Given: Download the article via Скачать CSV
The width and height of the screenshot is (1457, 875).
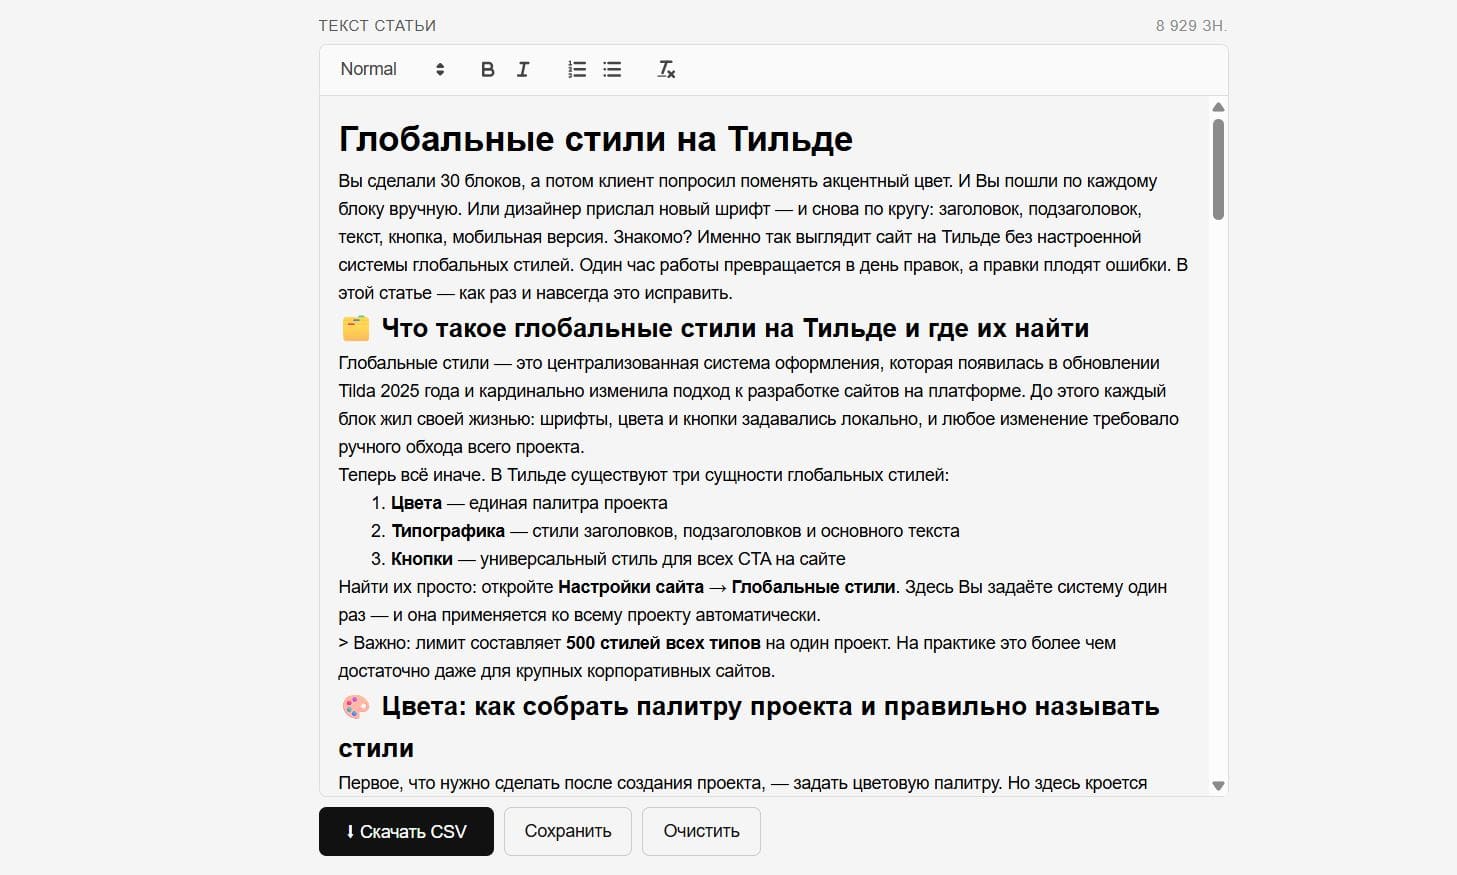Looking at the screenshot, I should pos(406,831).
